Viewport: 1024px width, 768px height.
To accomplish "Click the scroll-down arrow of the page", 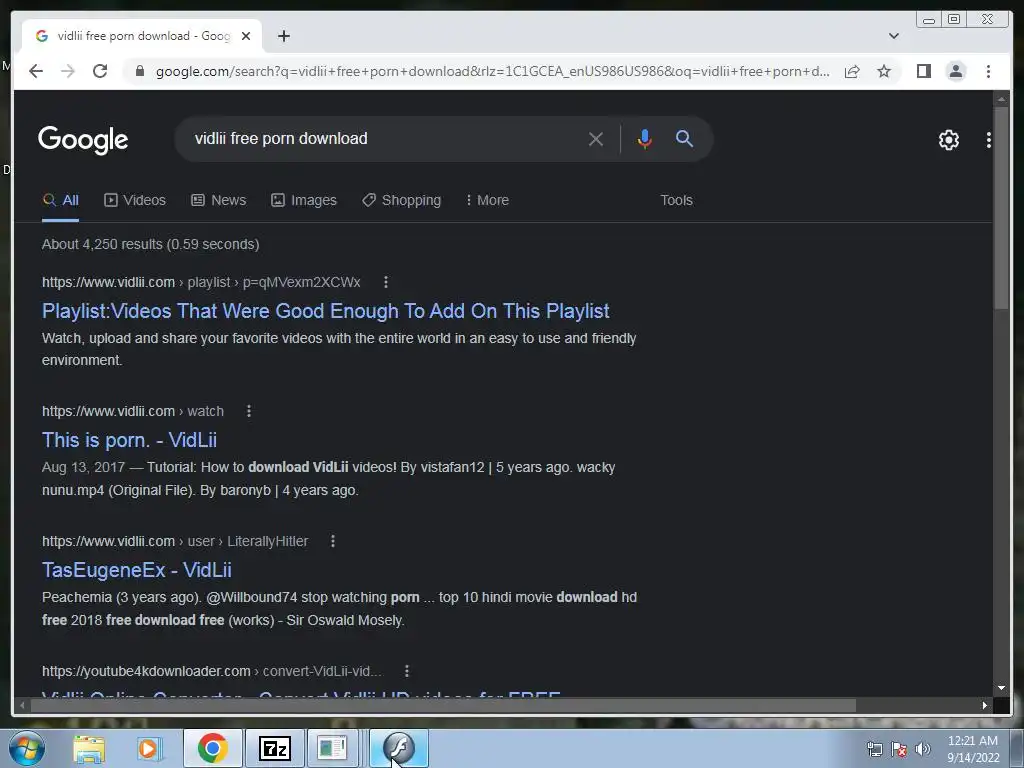I will point(1001,688).
